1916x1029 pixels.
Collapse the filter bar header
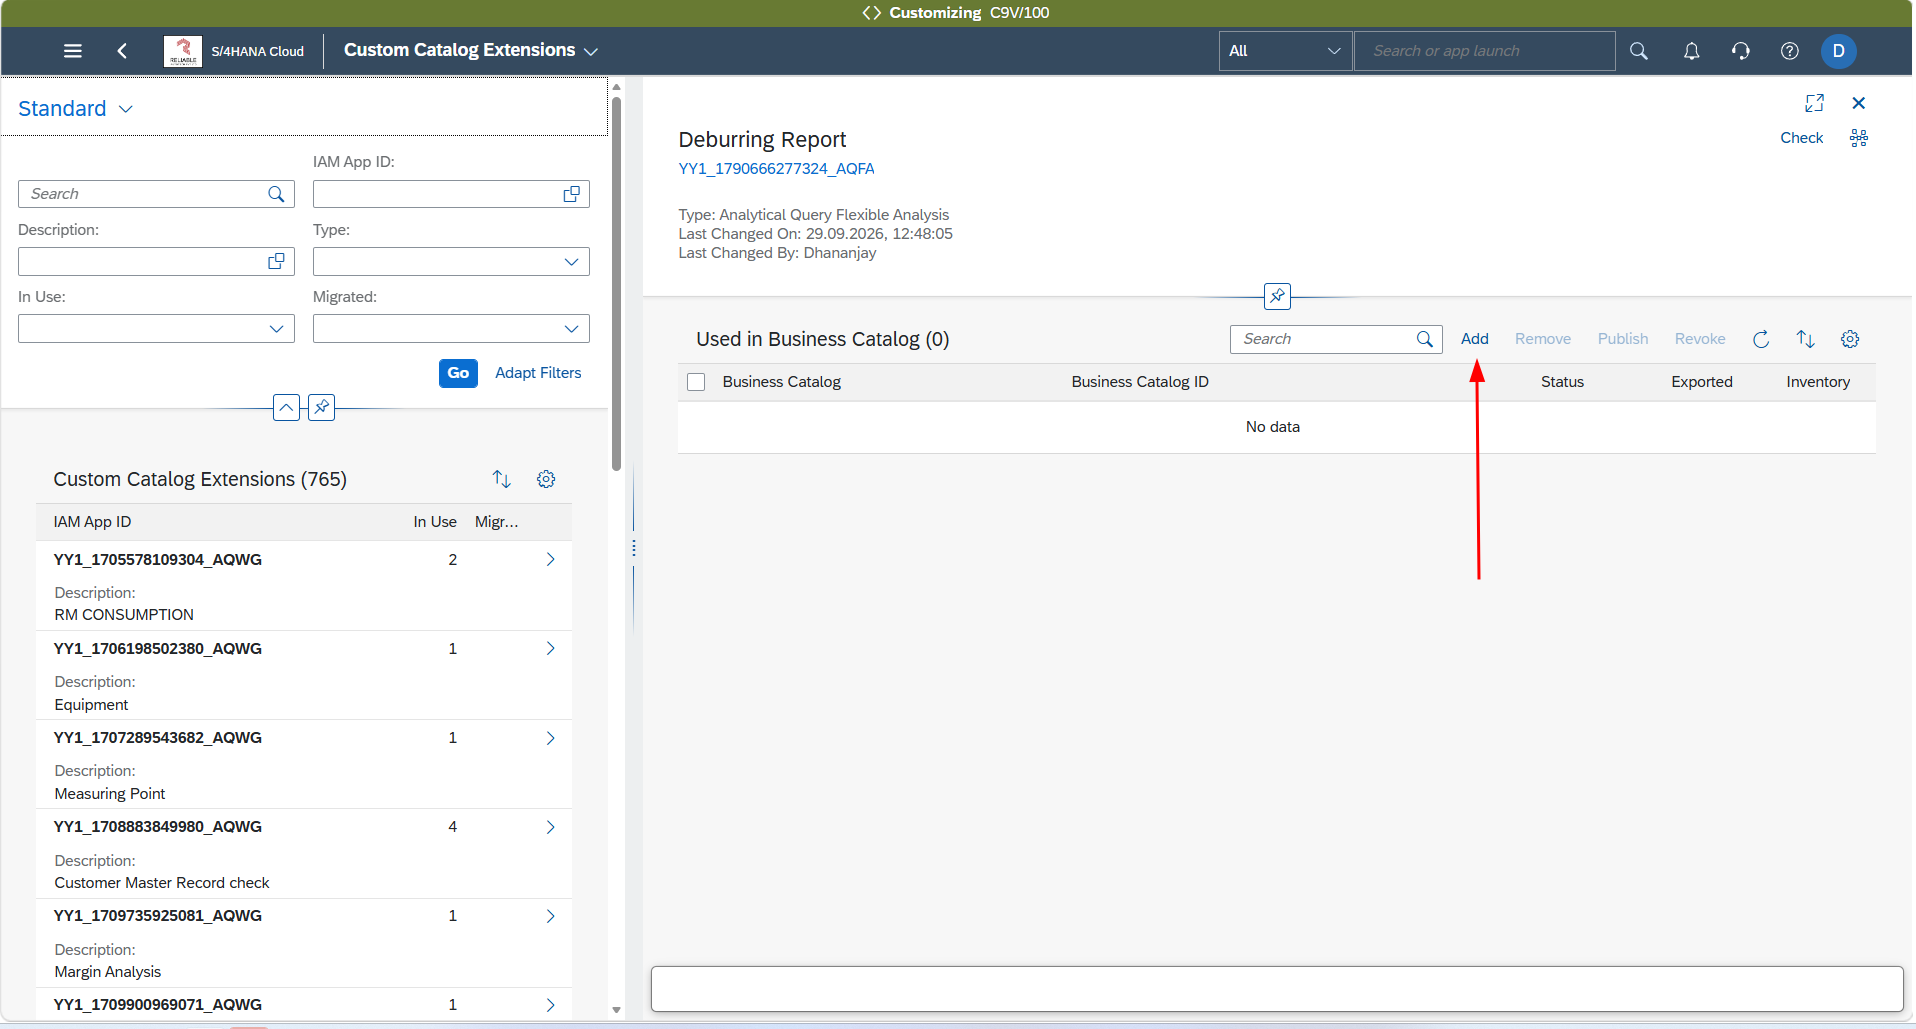pyautogui.click(x=286, y=407)
